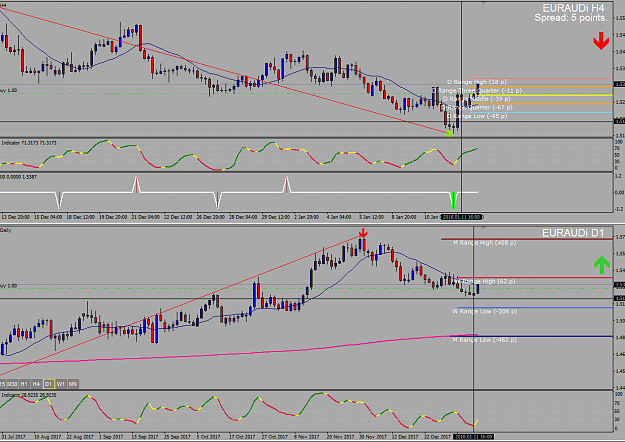Switch to the W1 timeframe button

[61, 384]
